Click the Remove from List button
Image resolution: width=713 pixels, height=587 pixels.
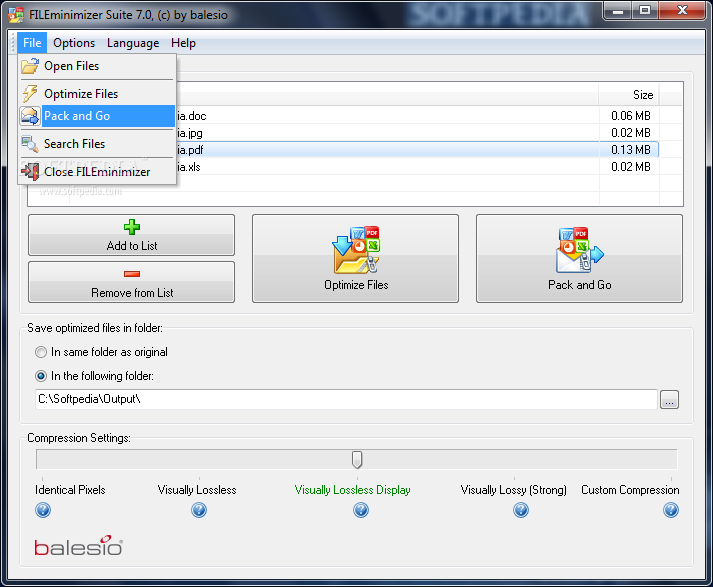point(131,282)
